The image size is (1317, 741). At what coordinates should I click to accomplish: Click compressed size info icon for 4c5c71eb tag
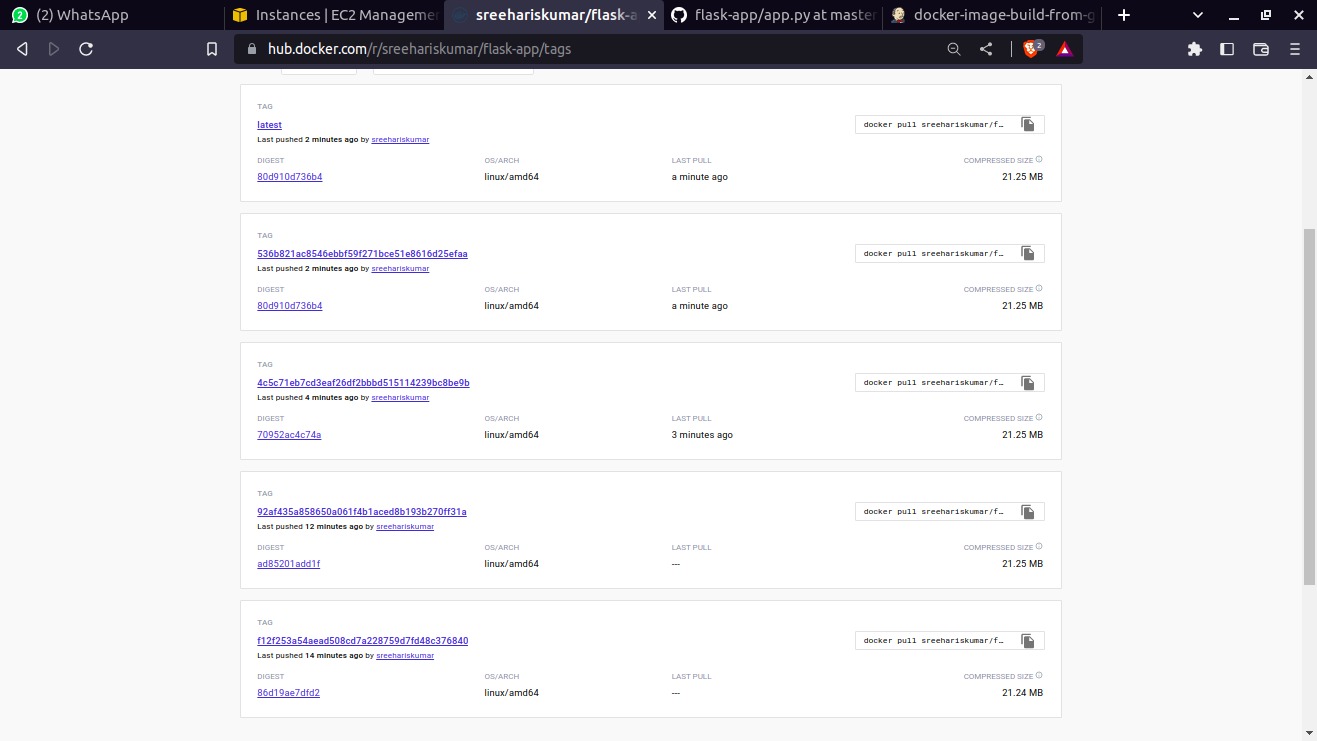[1039, 418]
